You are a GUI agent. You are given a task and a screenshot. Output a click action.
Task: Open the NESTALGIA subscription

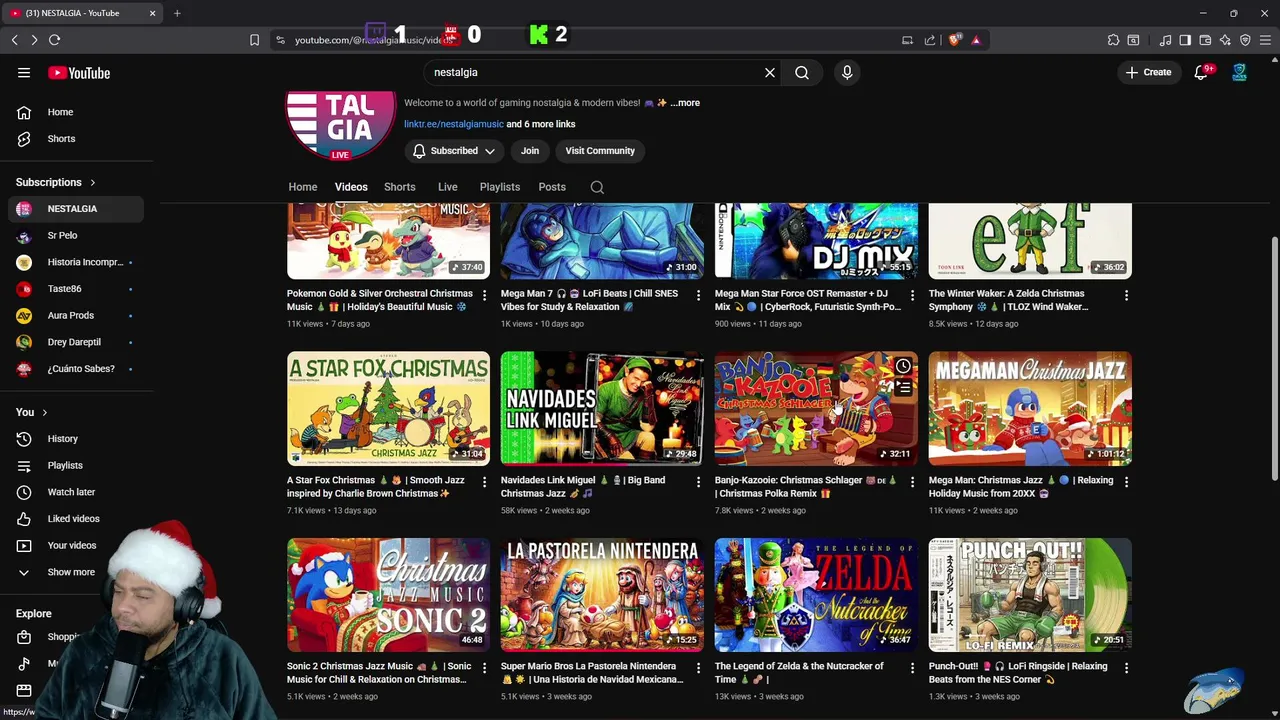[x=76, y=209]
